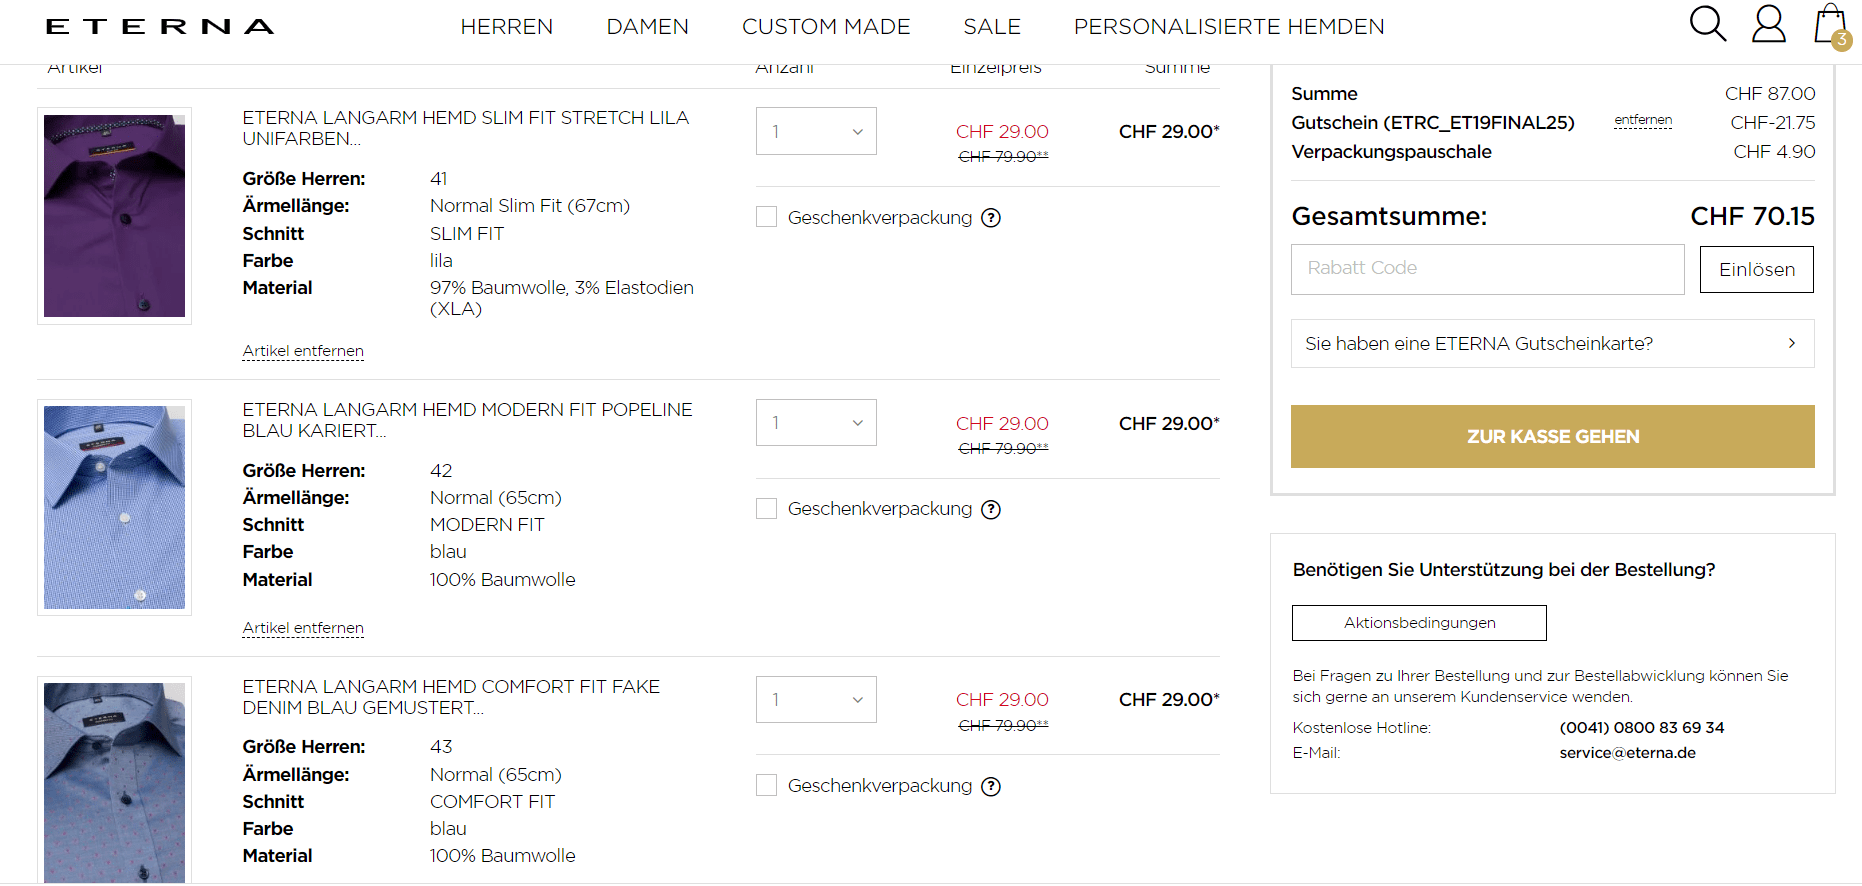This screenshot has height=886, width=1862.
Task: Go to the SALE menu item
Action: [x=992, y=27]
